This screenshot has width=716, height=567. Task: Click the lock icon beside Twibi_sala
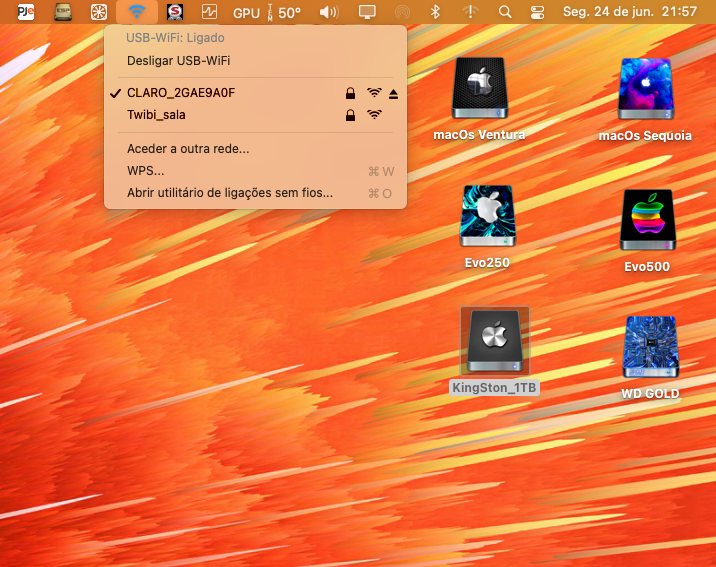pyautogui.click(x=350, y=115)
